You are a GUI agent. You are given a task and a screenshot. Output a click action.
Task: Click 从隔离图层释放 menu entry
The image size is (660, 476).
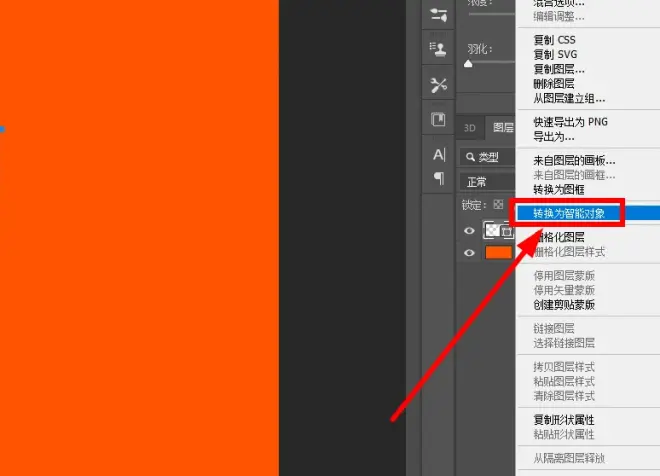(569, 458)
